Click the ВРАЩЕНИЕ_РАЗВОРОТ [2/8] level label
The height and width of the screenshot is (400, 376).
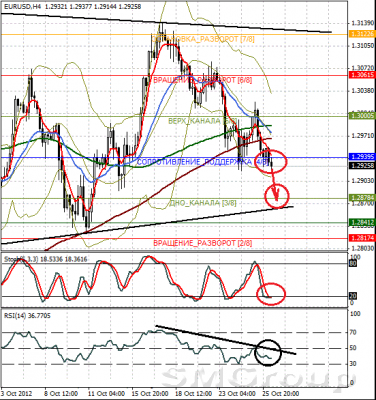click(202, 244)
